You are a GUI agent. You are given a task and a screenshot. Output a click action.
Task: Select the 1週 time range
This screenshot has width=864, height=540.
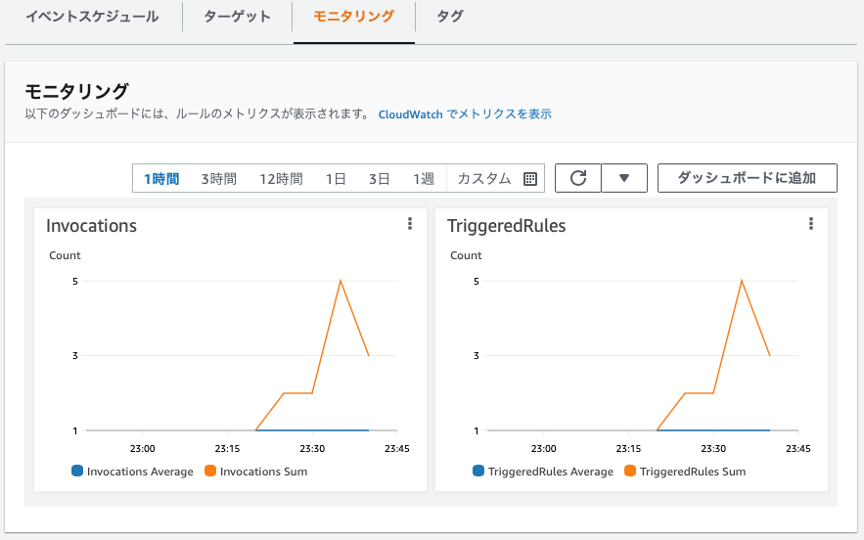click(x=423, y=179)
